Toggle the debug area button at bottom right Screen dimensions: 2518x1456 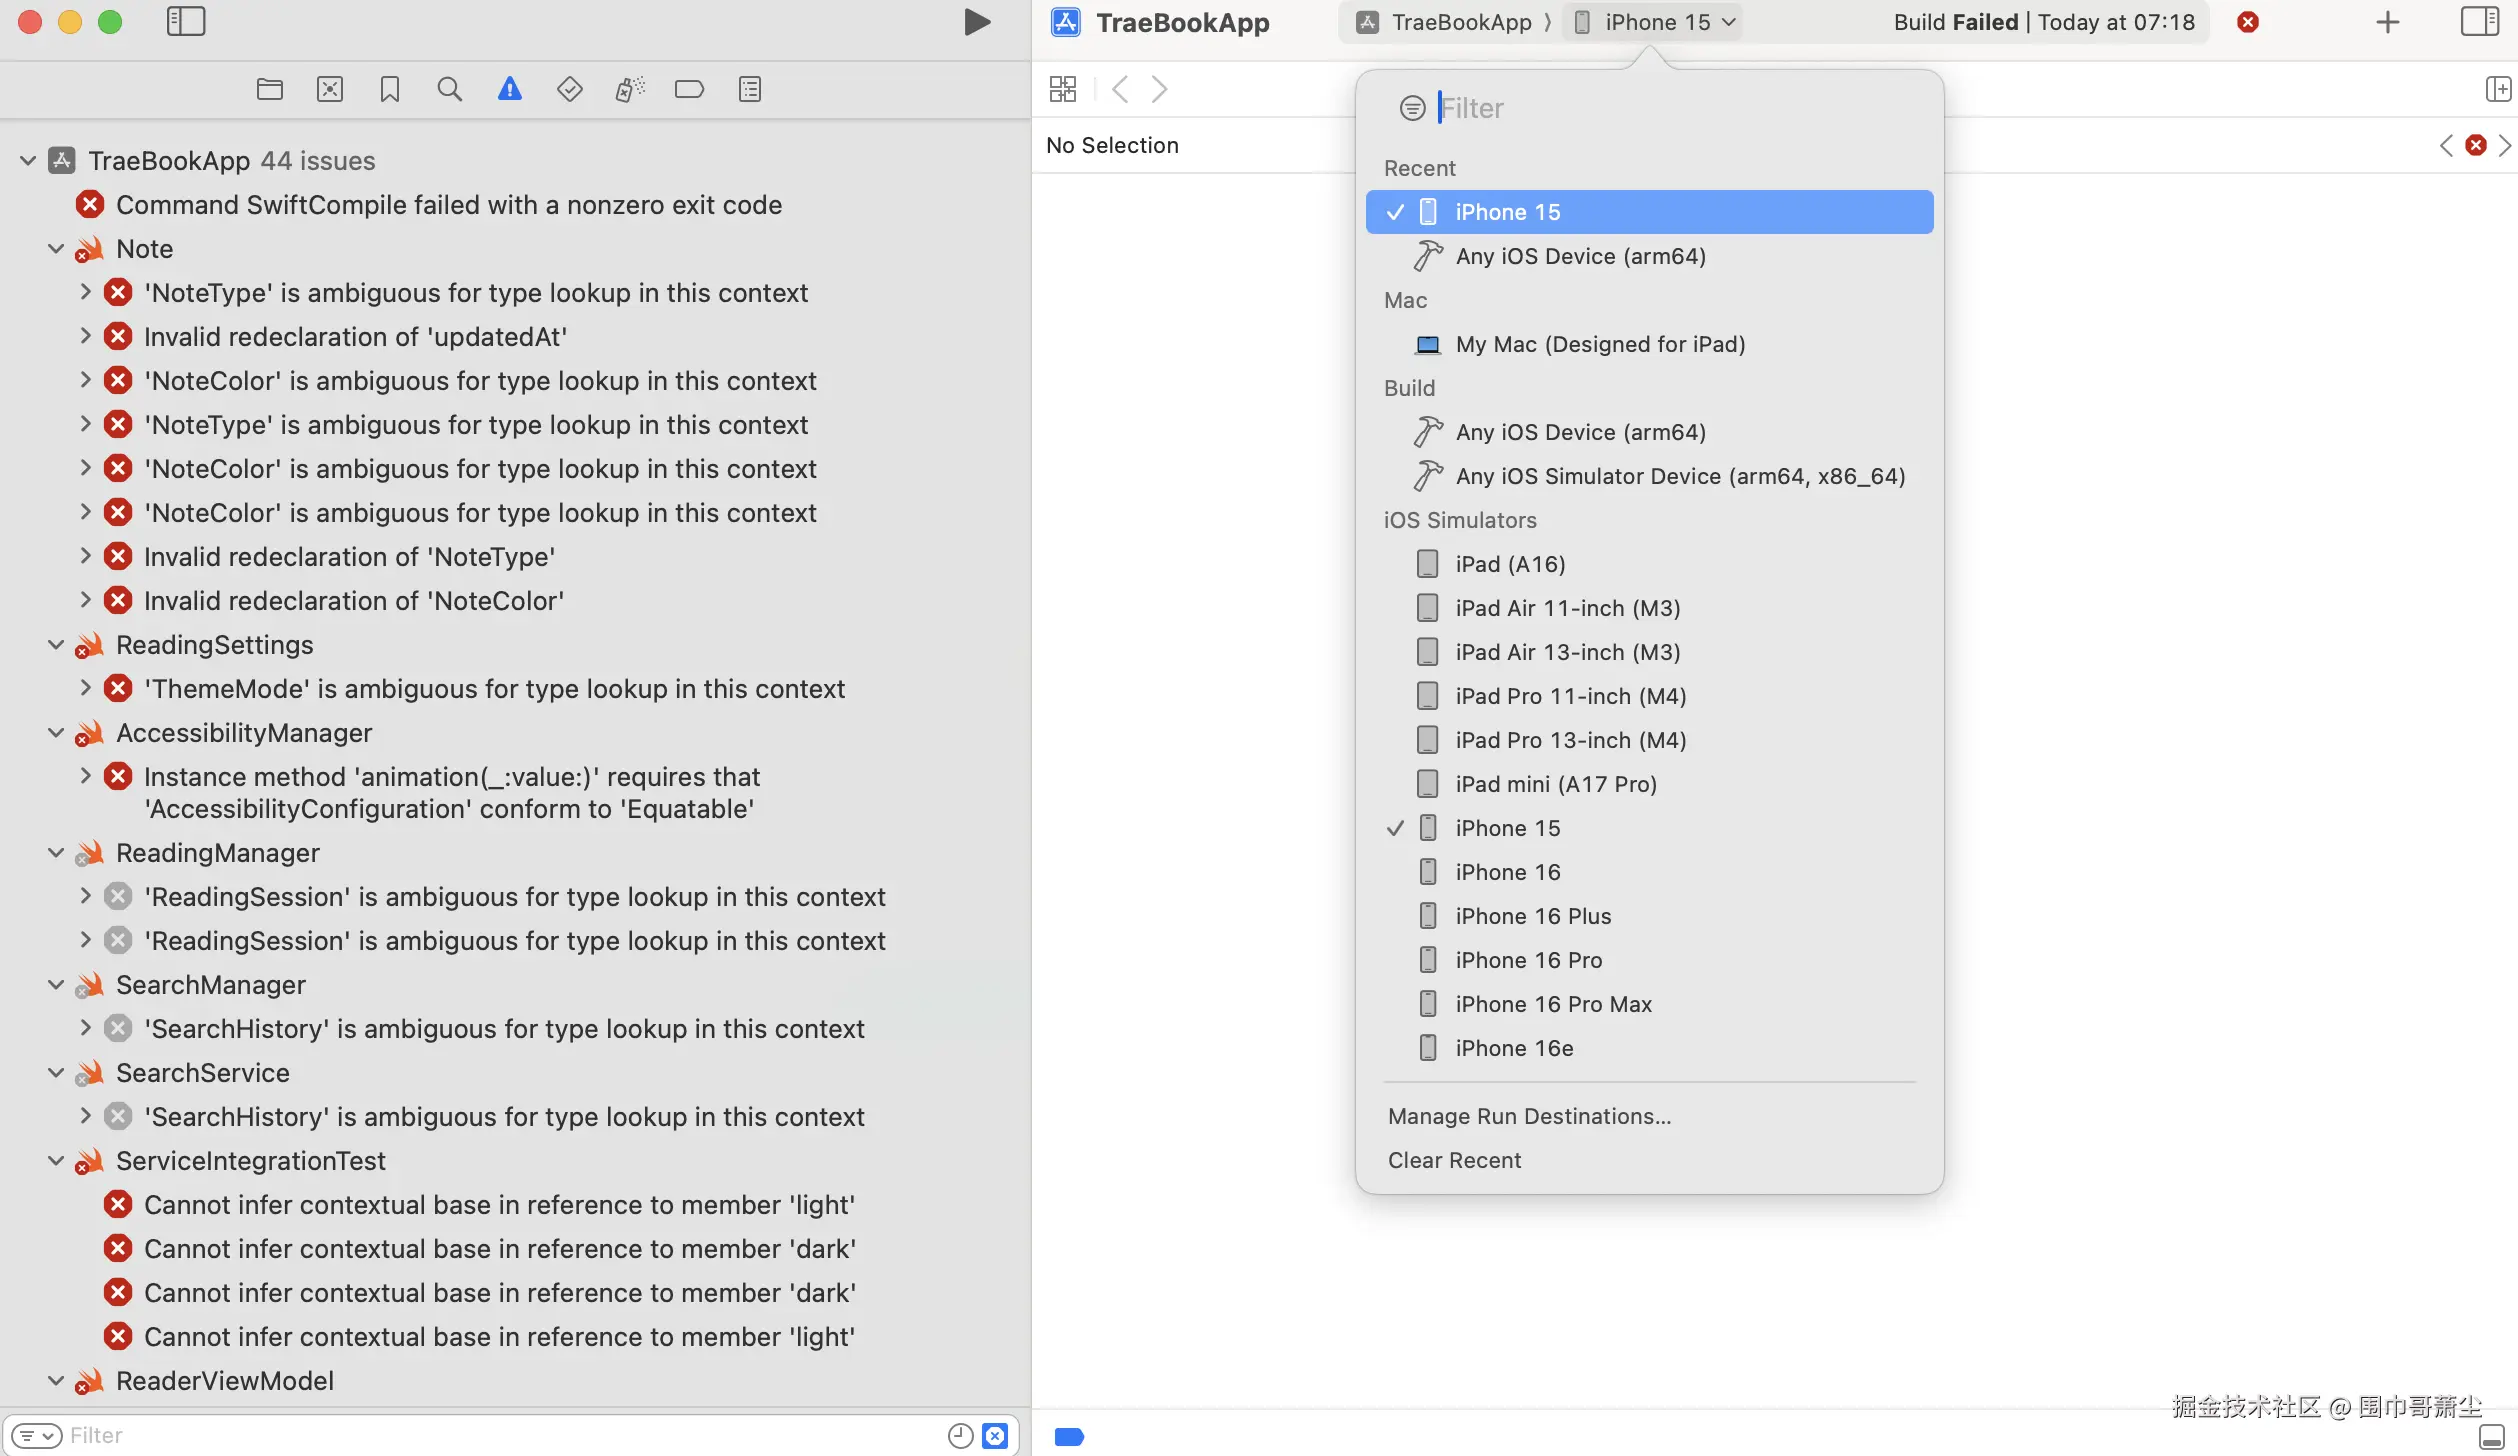pos(2492,1437)
